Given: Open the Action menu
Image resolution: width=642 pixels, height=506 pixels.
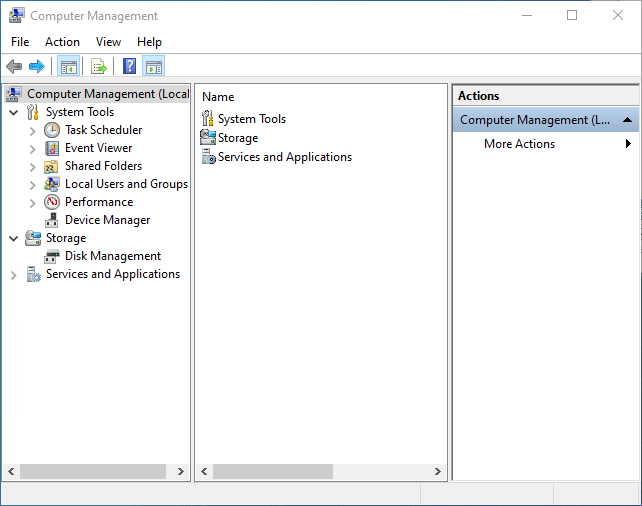Looking at the screenshot, I should [x=62, y=42].
